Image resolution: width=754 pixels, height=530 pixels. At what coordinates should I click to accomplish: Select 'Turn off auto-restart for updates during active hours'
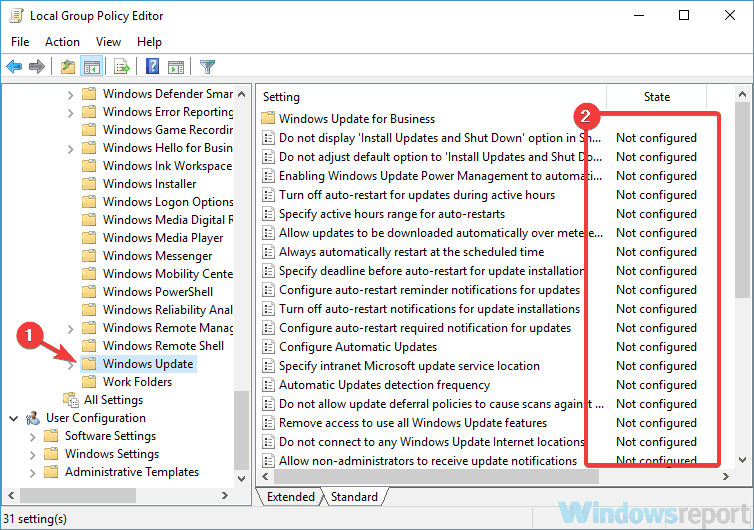416,195
